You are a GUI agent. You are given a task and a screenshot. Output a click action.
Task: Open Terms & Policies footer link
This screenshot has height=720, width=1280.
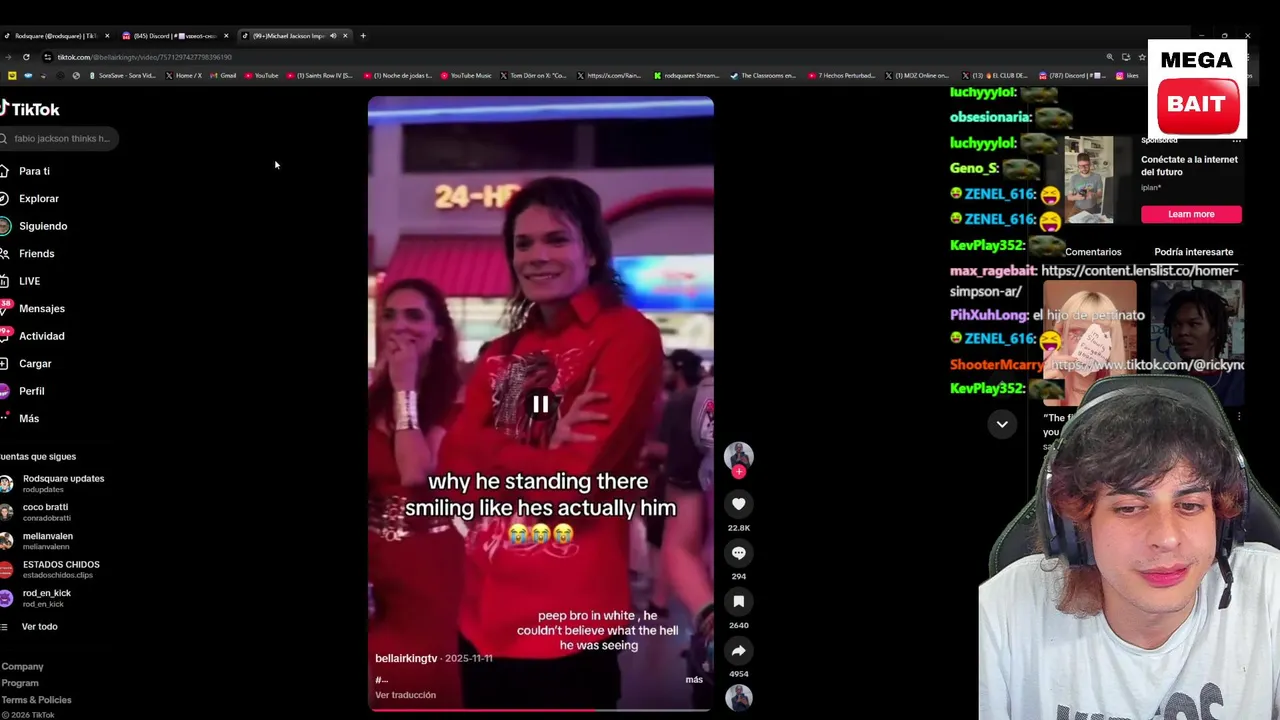(x=36, y=700)
